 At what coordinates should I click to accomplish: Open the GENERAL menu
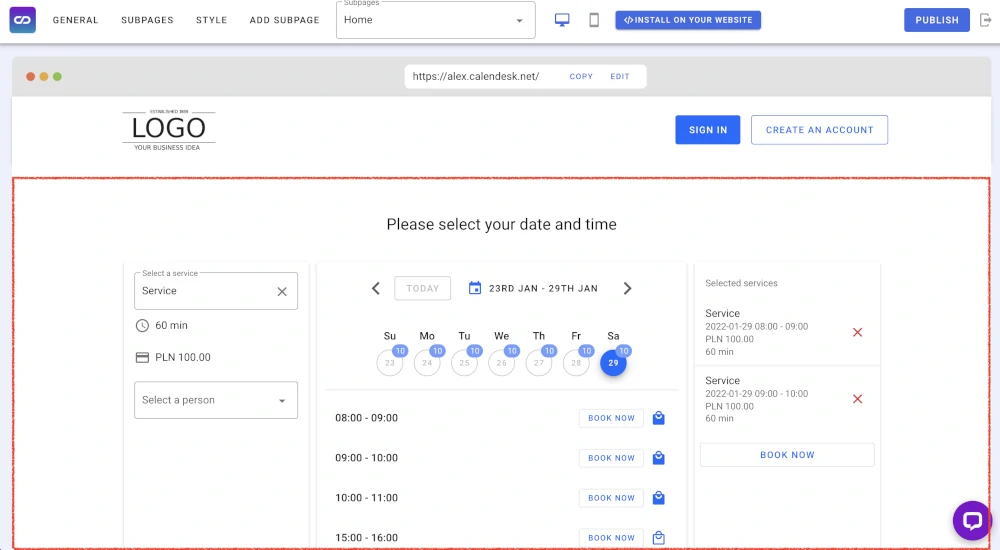[75, 20]
